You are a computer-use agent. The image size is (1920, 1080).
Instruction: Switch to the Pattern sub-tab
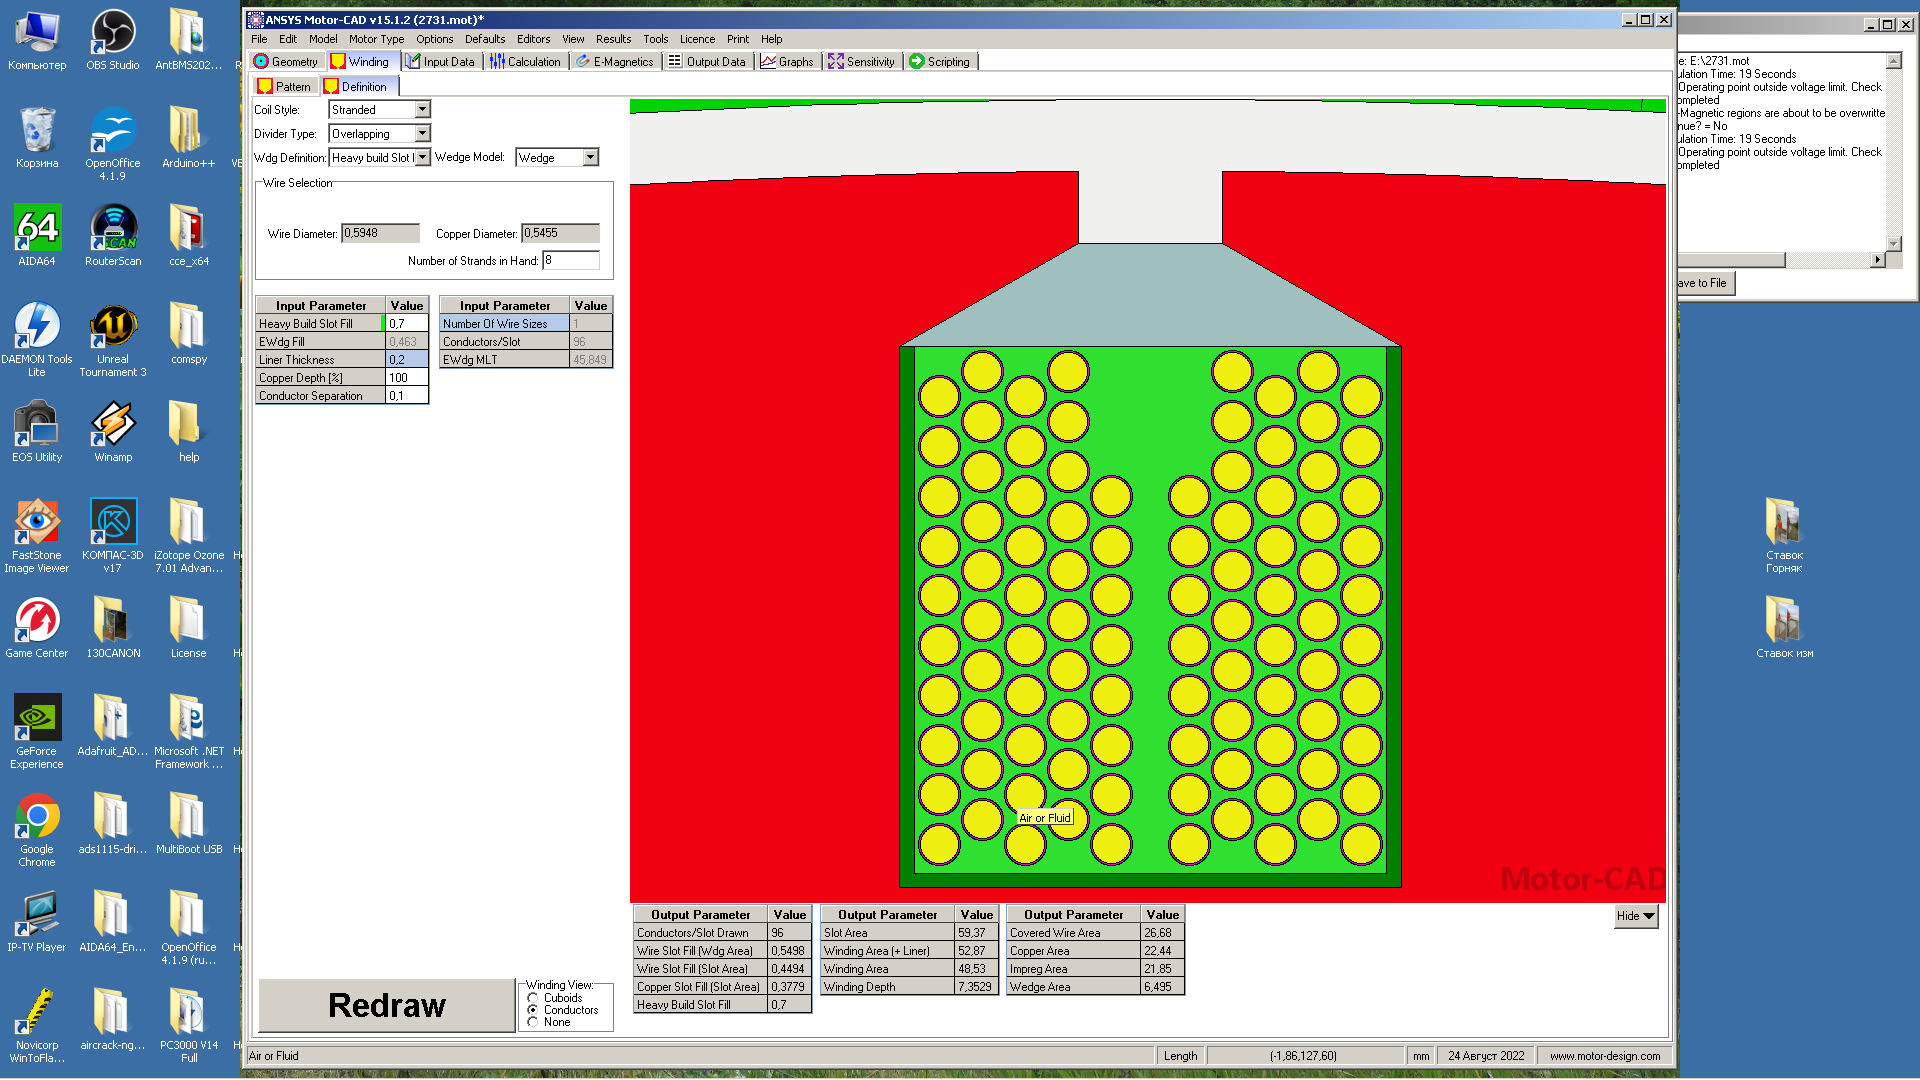(285, 87)
